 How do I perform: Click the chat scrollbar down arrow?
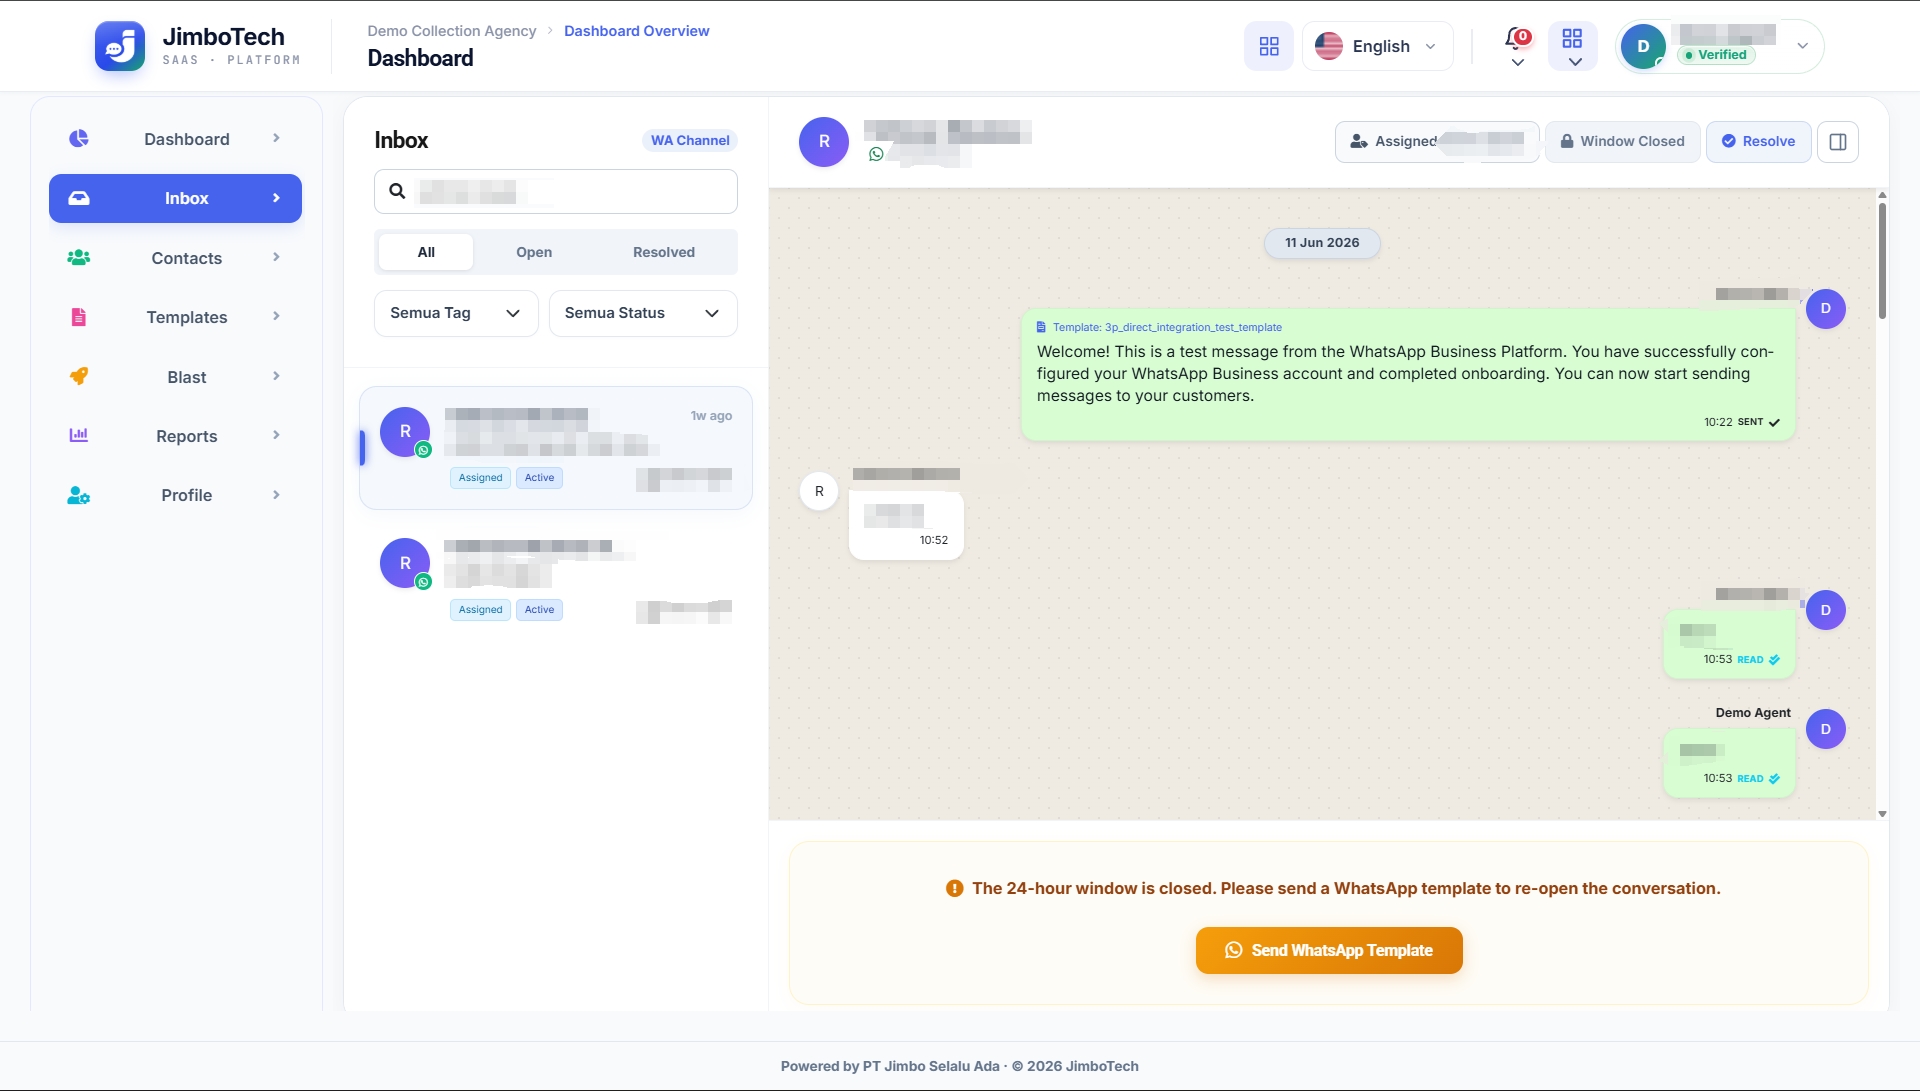click(1882, 814)
